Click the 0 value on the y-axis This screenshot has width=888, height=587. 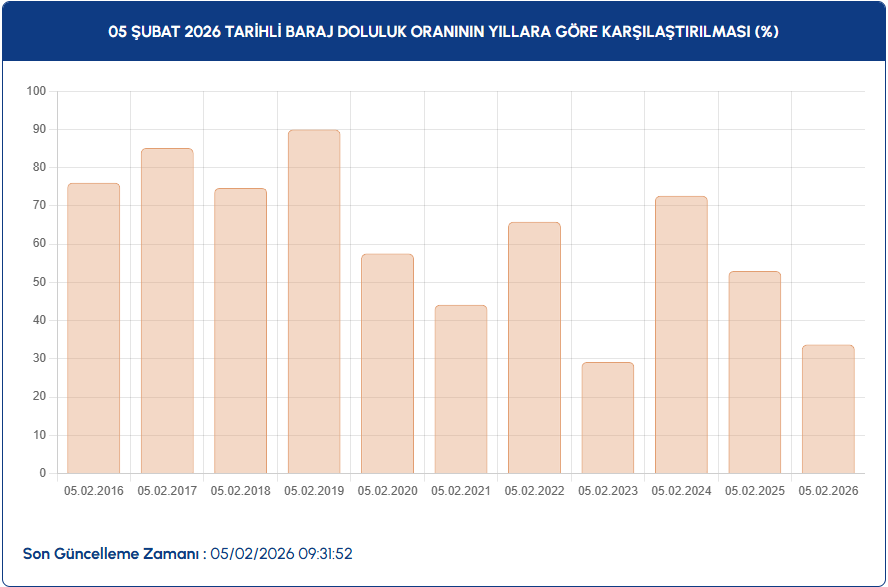[43, 473]
